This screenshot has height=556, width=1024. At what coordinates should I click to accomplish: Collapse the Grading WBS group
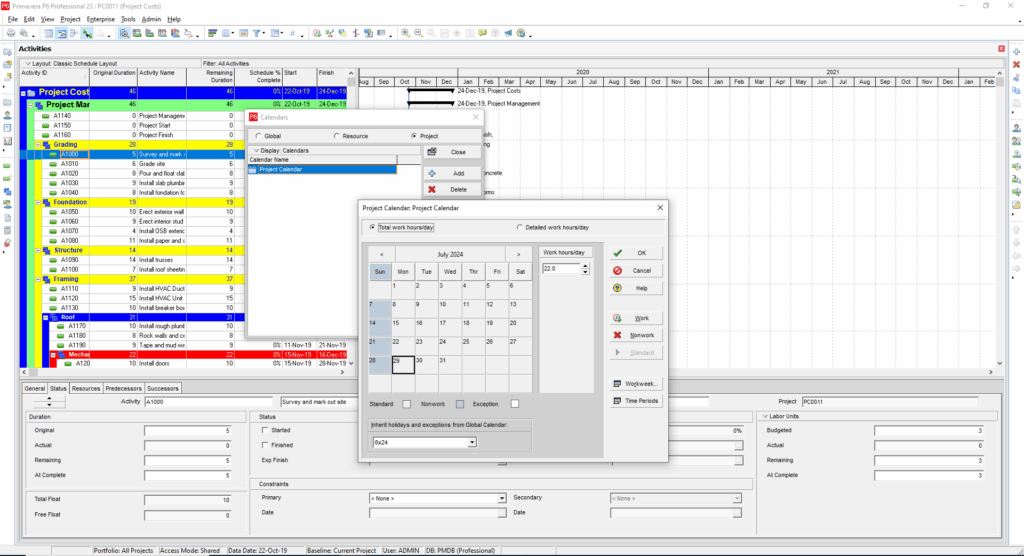[x=39, y=145]
